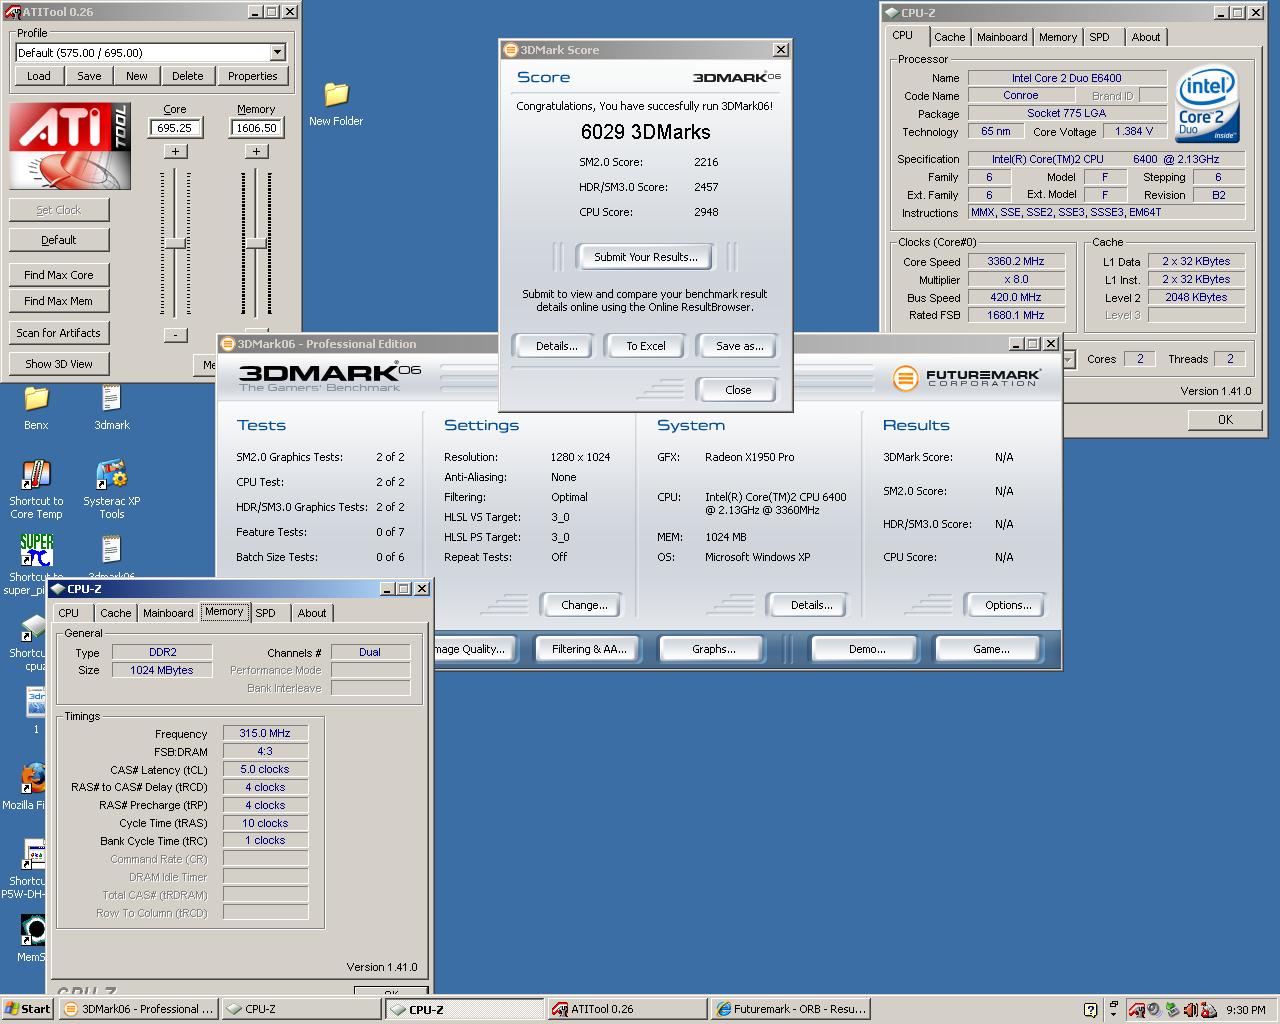This screenshot has height=1024, width=1280.
Task: Open the MemSet desktop icon
Action: tap(34, 930)
